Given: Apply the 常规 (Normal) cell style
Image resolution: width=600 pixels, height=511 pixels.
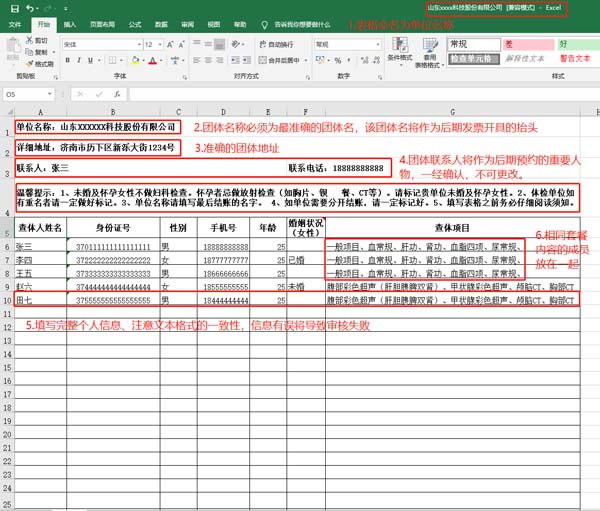Looking at the screenshot, I should coord(474,44).
